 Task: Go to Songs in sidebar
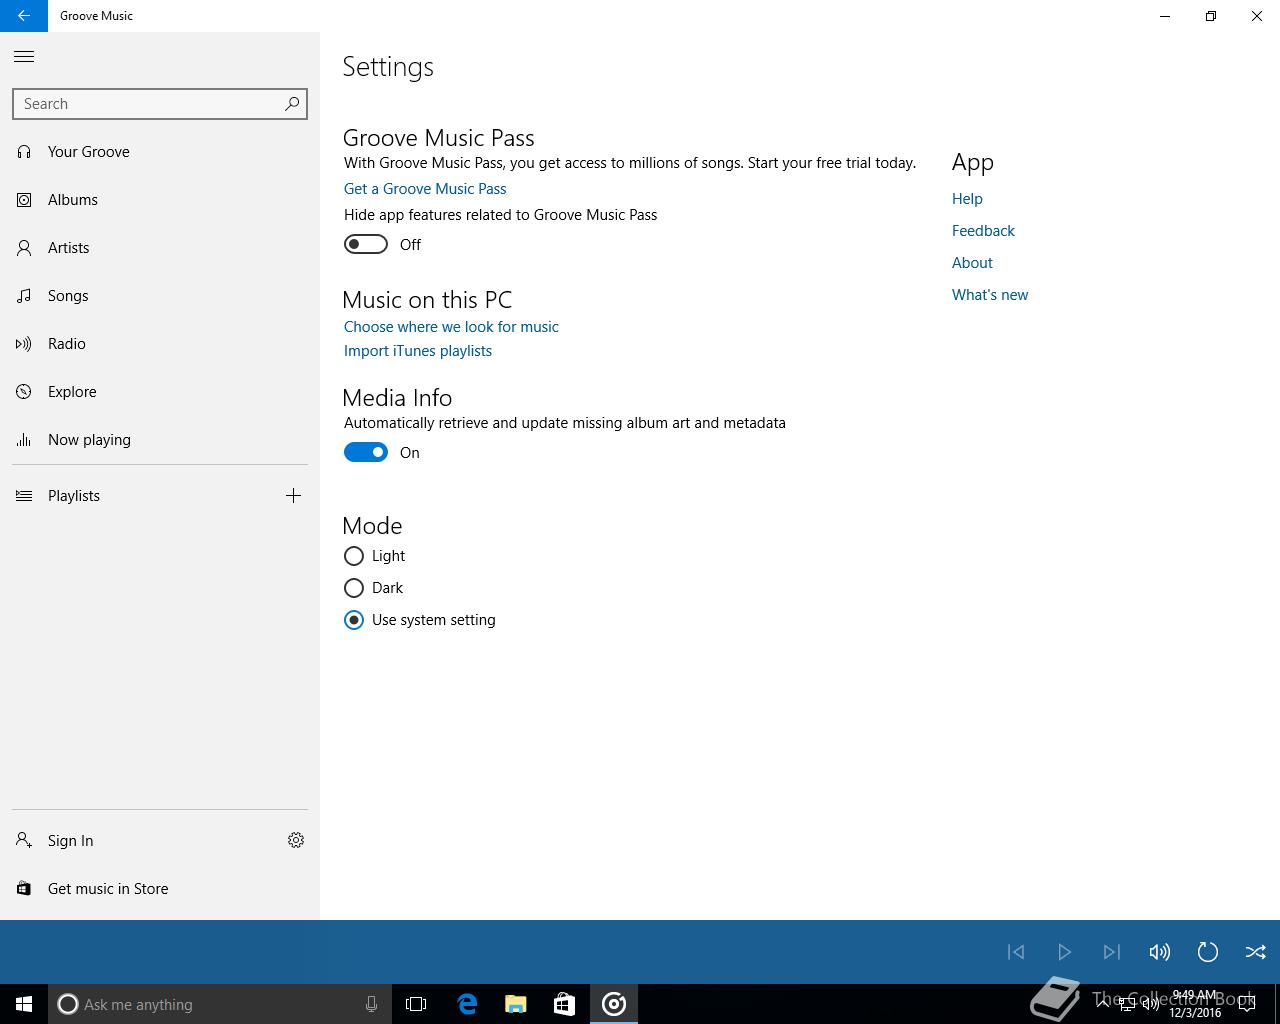(x=160, y=296)
